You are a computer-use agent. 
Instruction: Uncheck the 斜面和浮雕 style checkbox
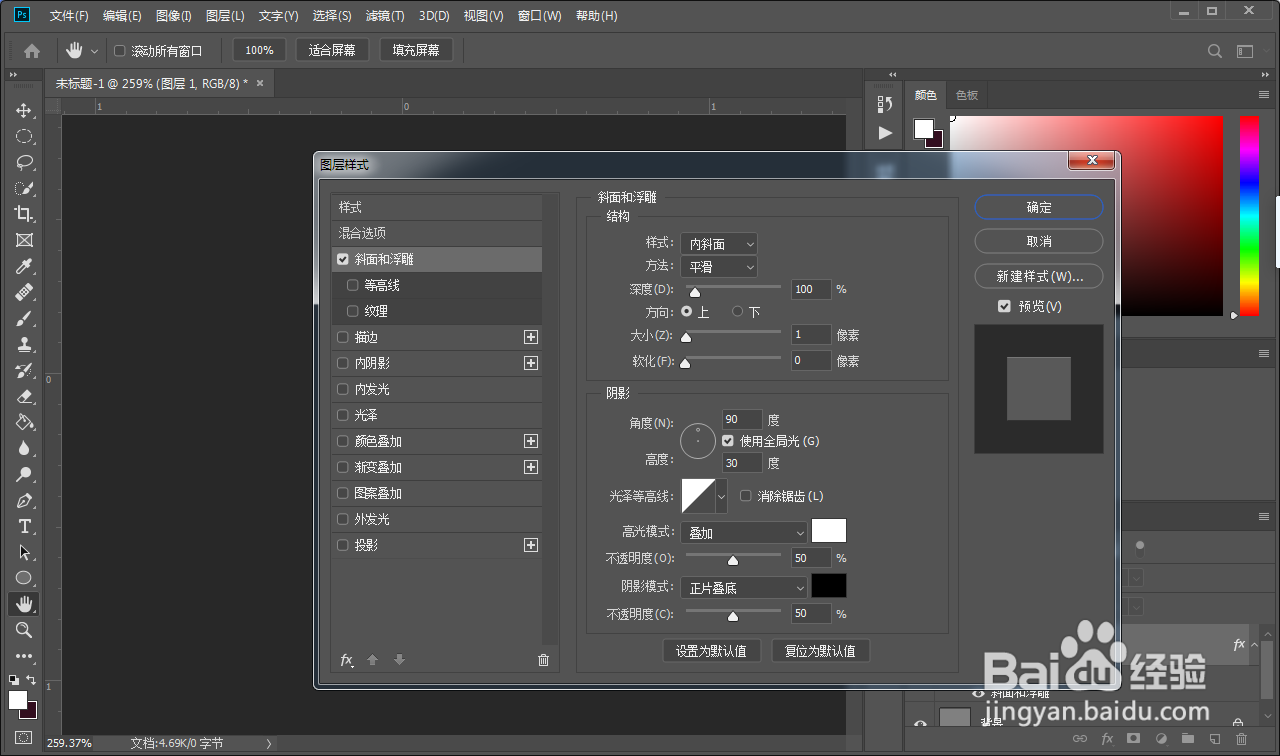coord(343,259)
